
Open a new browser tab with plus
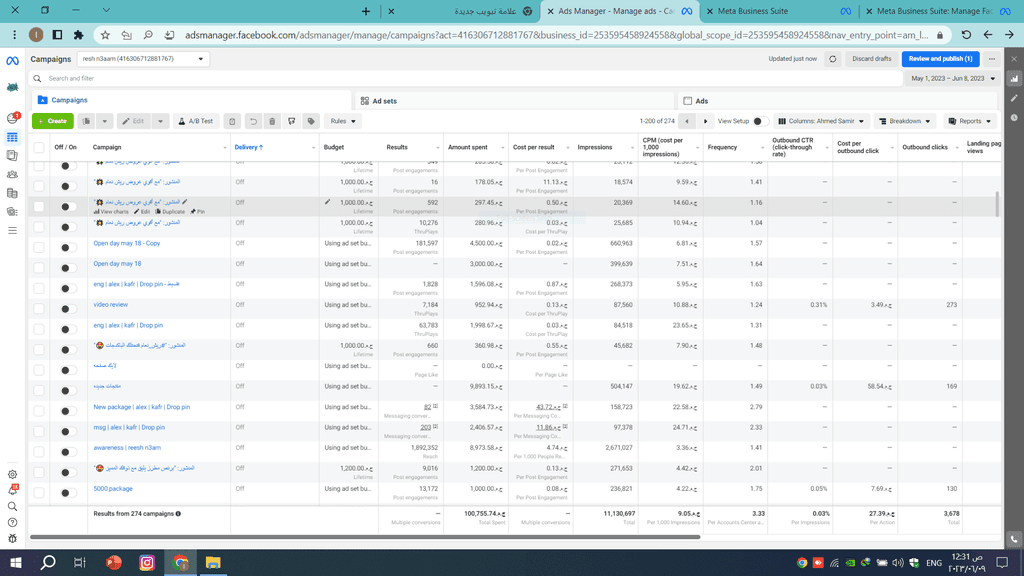pyautogui.click(x=366, y=11)
